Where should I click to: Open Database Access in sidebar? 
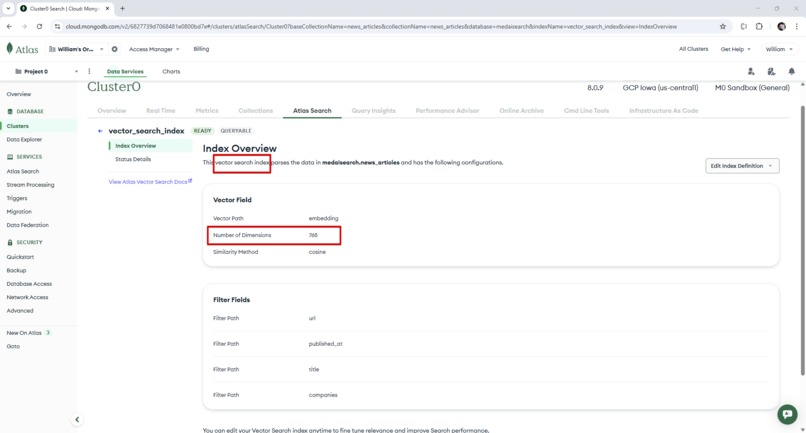click(29, 283)
